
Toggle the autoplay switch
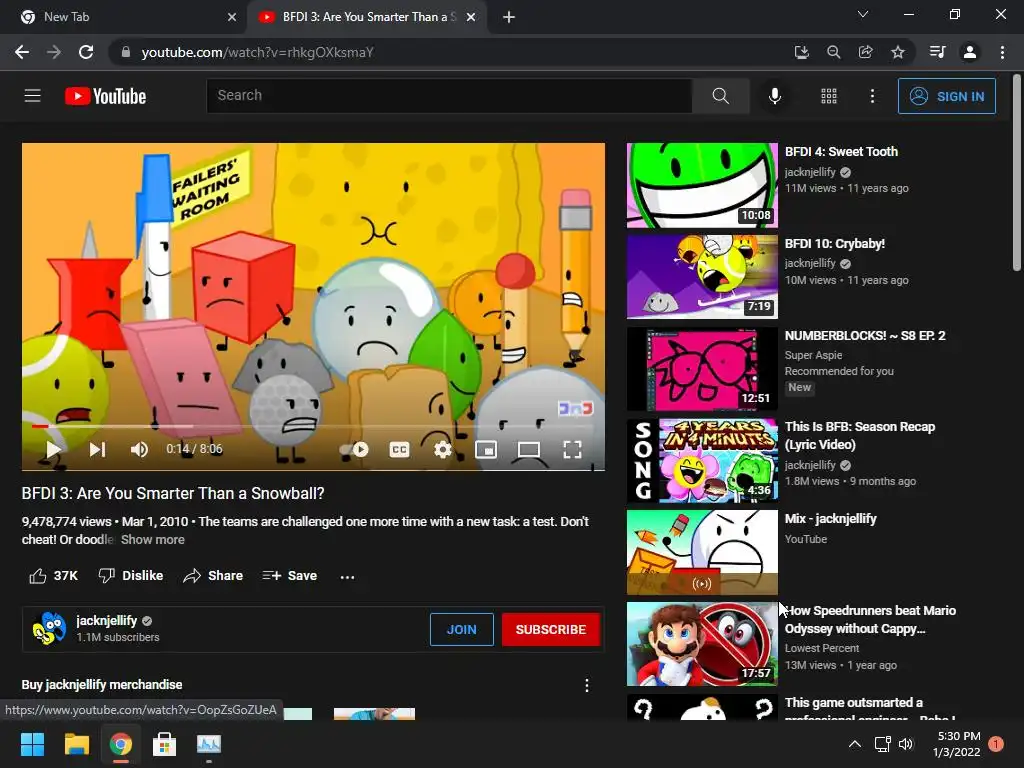[354, 449]
